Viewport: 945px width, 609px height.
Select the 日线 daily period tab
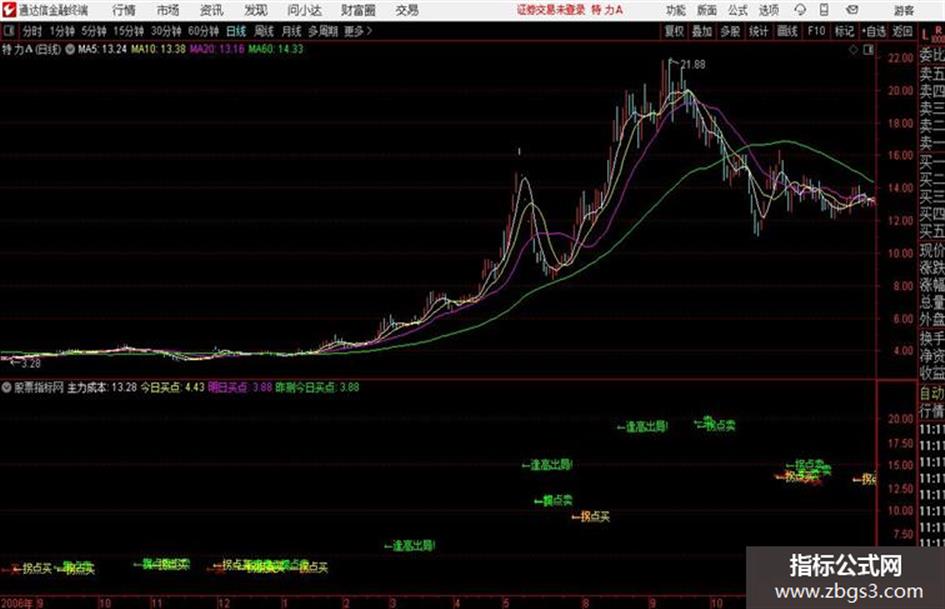(x=236, y=31)
